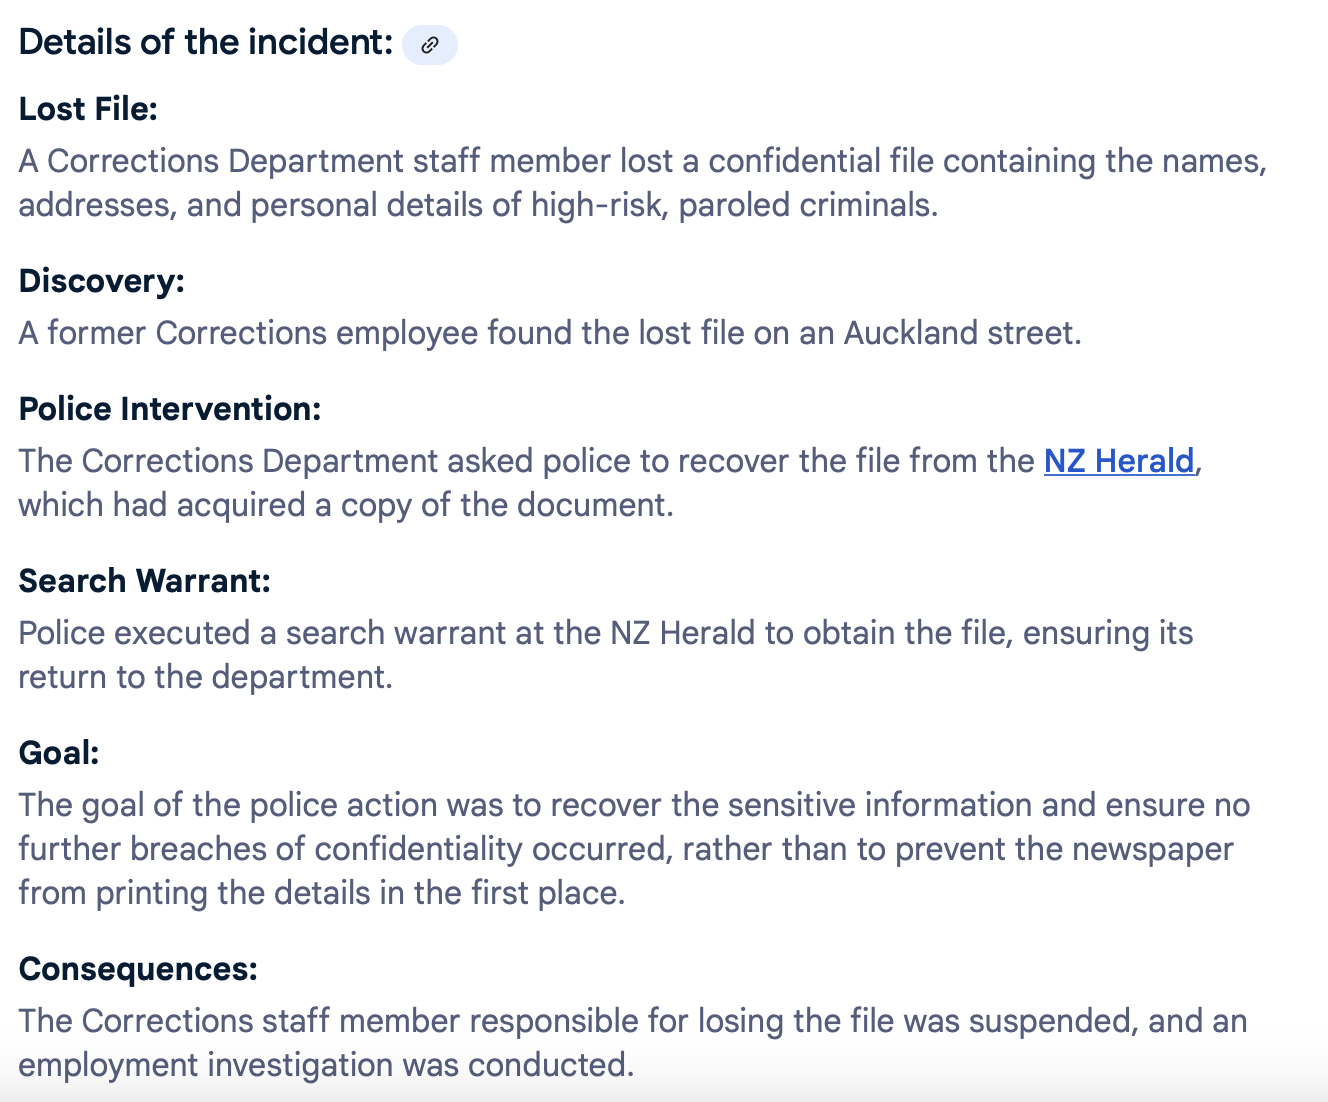Click the "Goal:" subheading

[59, 753]
